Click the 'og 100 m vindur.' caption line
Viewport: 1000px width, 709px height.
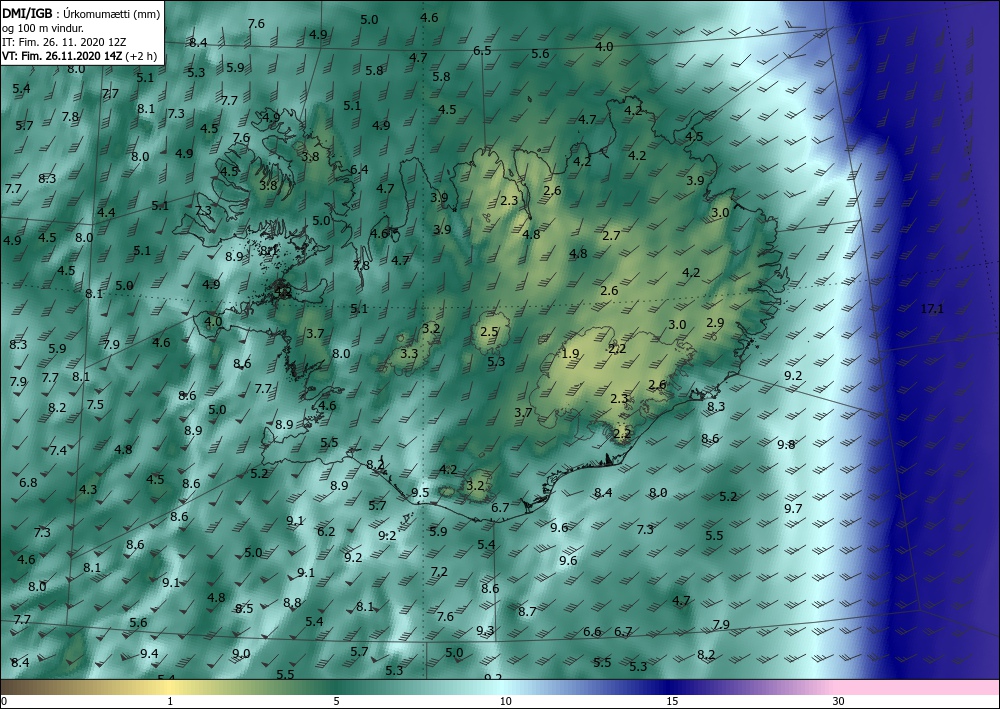click(x=43, y=27)
